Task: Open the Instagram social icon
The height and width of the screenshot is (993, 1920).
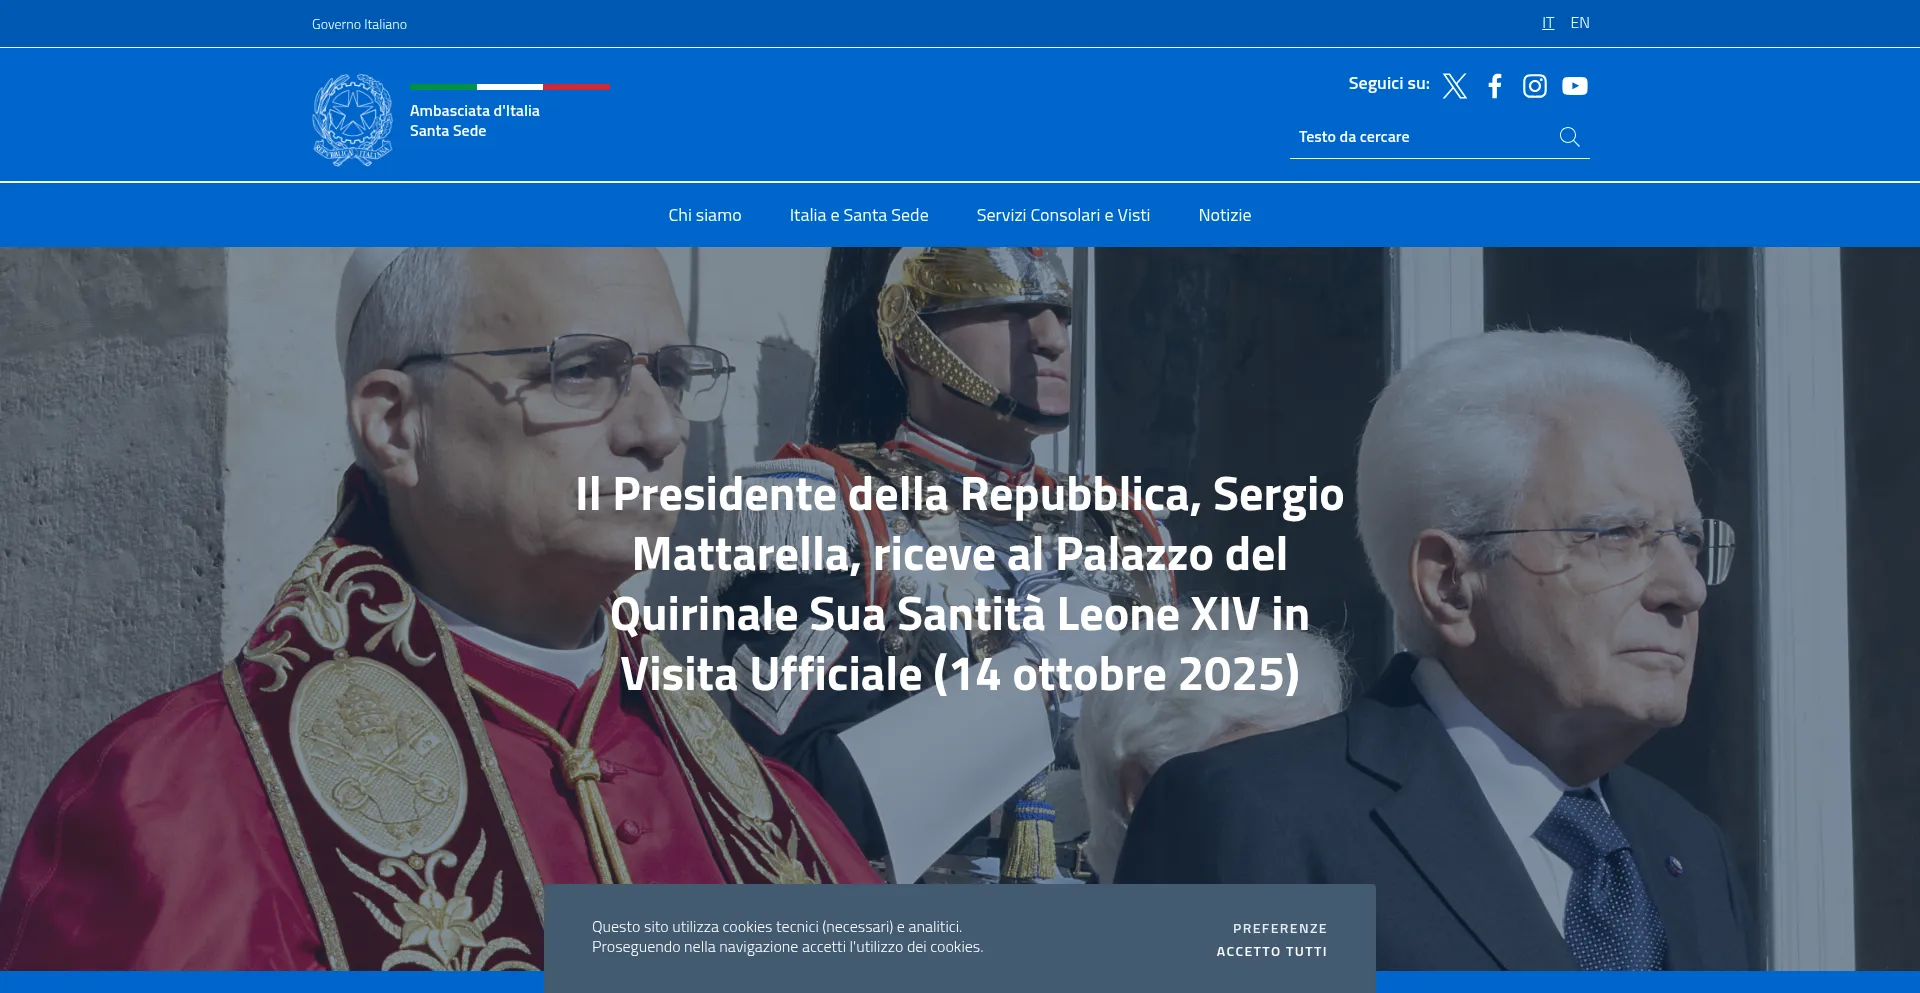Action: 1535,86
